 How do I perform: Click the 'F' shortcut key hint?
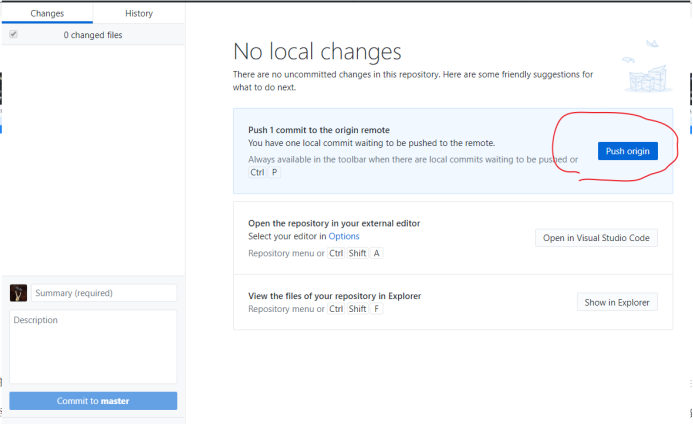pos(377,309)
